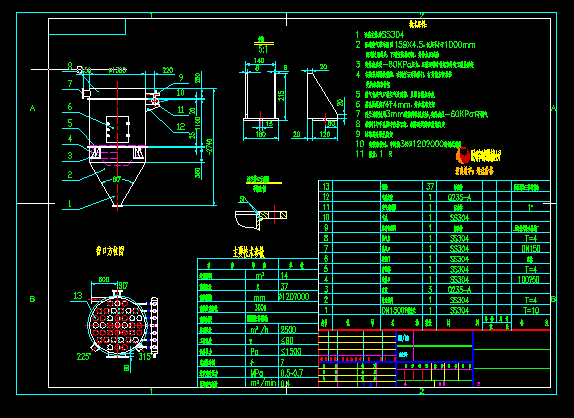This screenshot has width=574, height=418.
Task: Click the yellow parameters table title
Action: pyautogui.click(x=249, y=252)
